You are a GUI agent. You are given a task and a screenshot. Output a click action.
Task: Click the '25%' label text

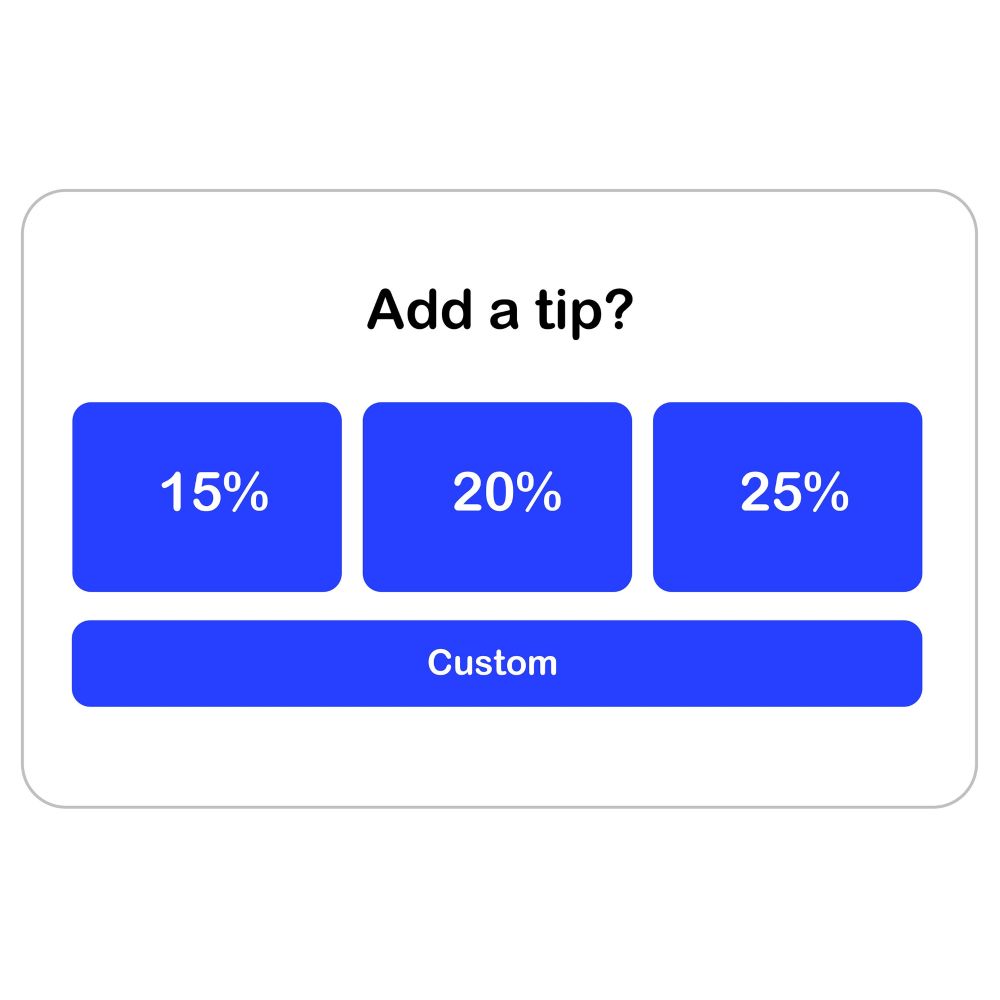[x=795, y=492]
